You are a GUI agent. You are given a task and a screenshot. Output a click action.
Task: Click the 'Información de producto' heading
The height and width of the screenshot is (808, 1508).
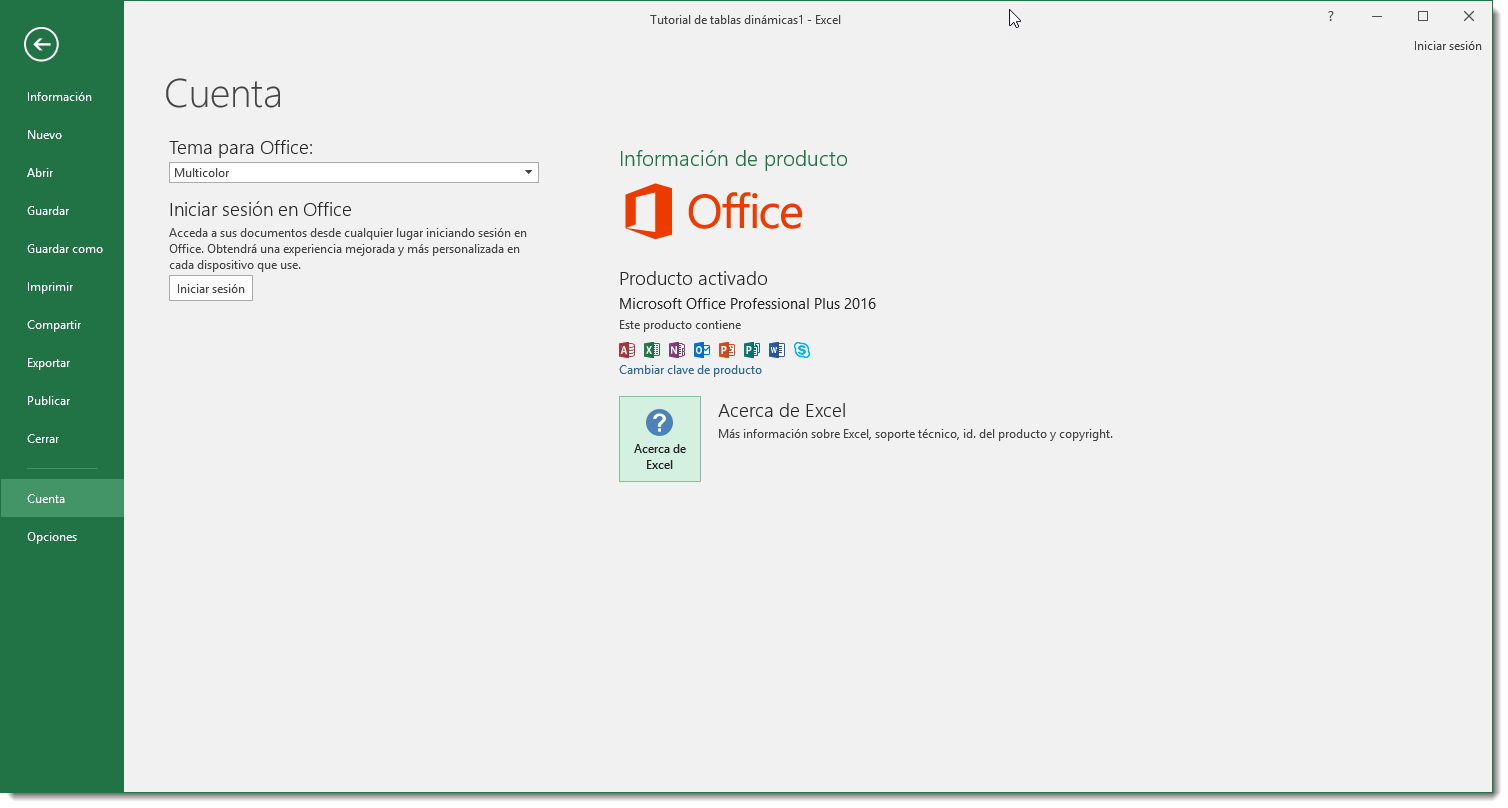(733, 159)
